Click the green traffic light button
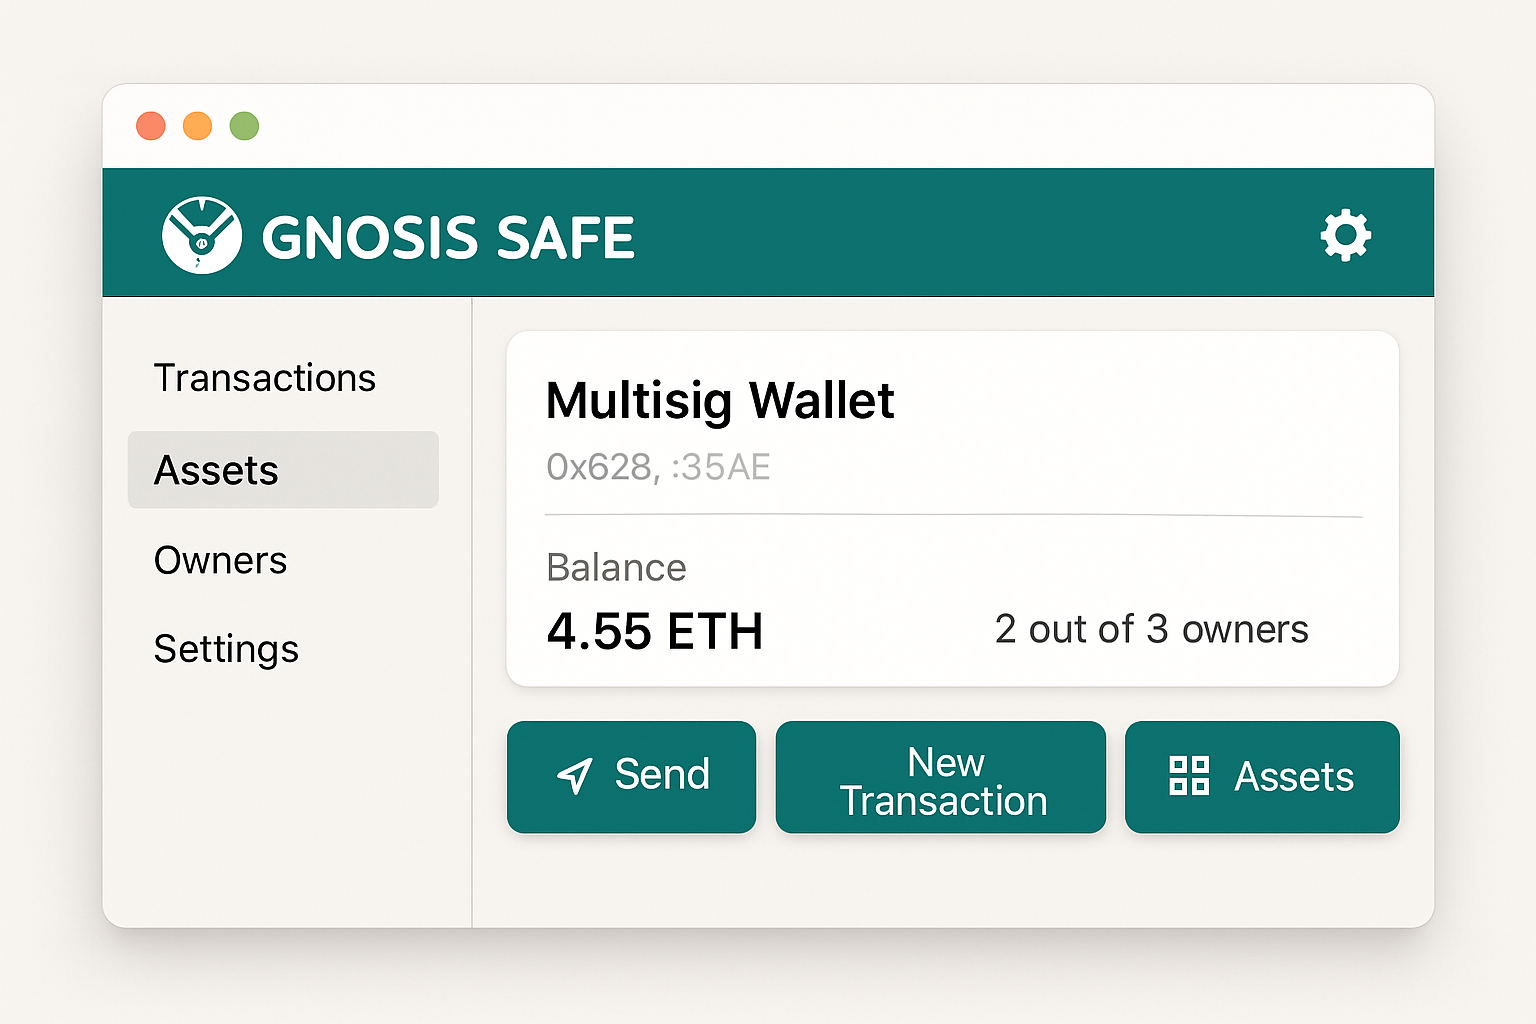 point(243,125)
